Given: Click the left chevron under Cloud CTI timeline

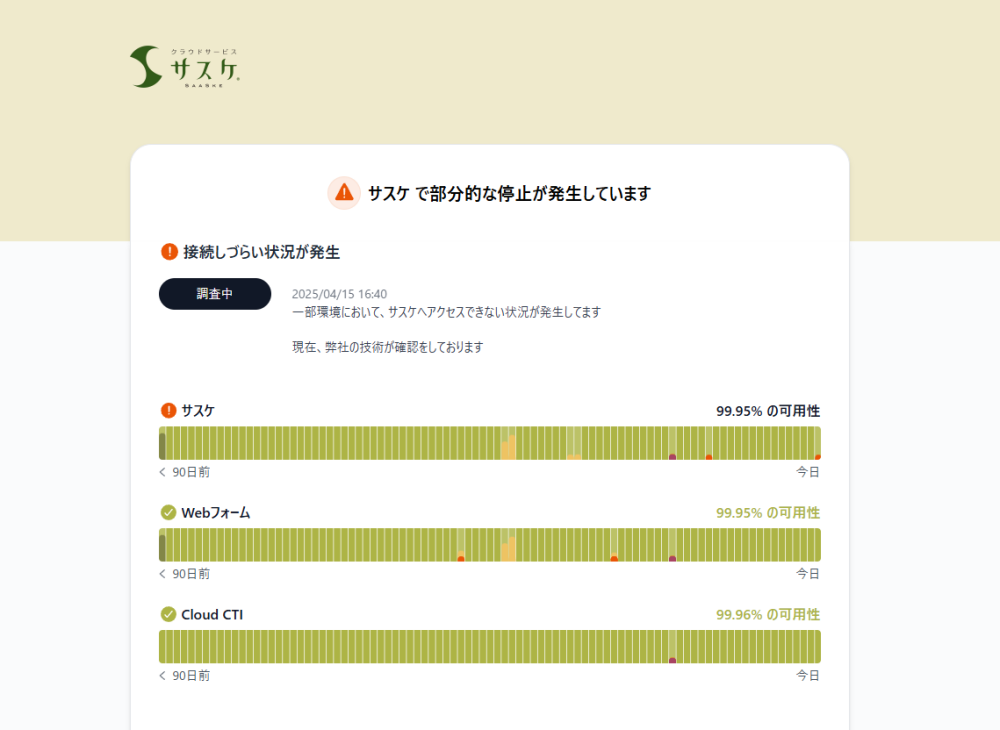Looking at the screenshot, I should pyautogui.click(x=163, y=676).
